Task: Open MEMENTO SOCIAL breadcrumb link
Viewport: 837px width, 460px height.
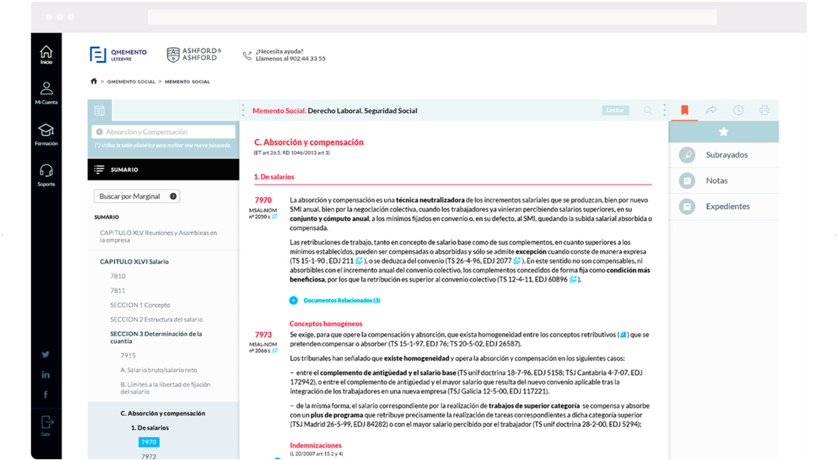Action: tap(187, 82)
